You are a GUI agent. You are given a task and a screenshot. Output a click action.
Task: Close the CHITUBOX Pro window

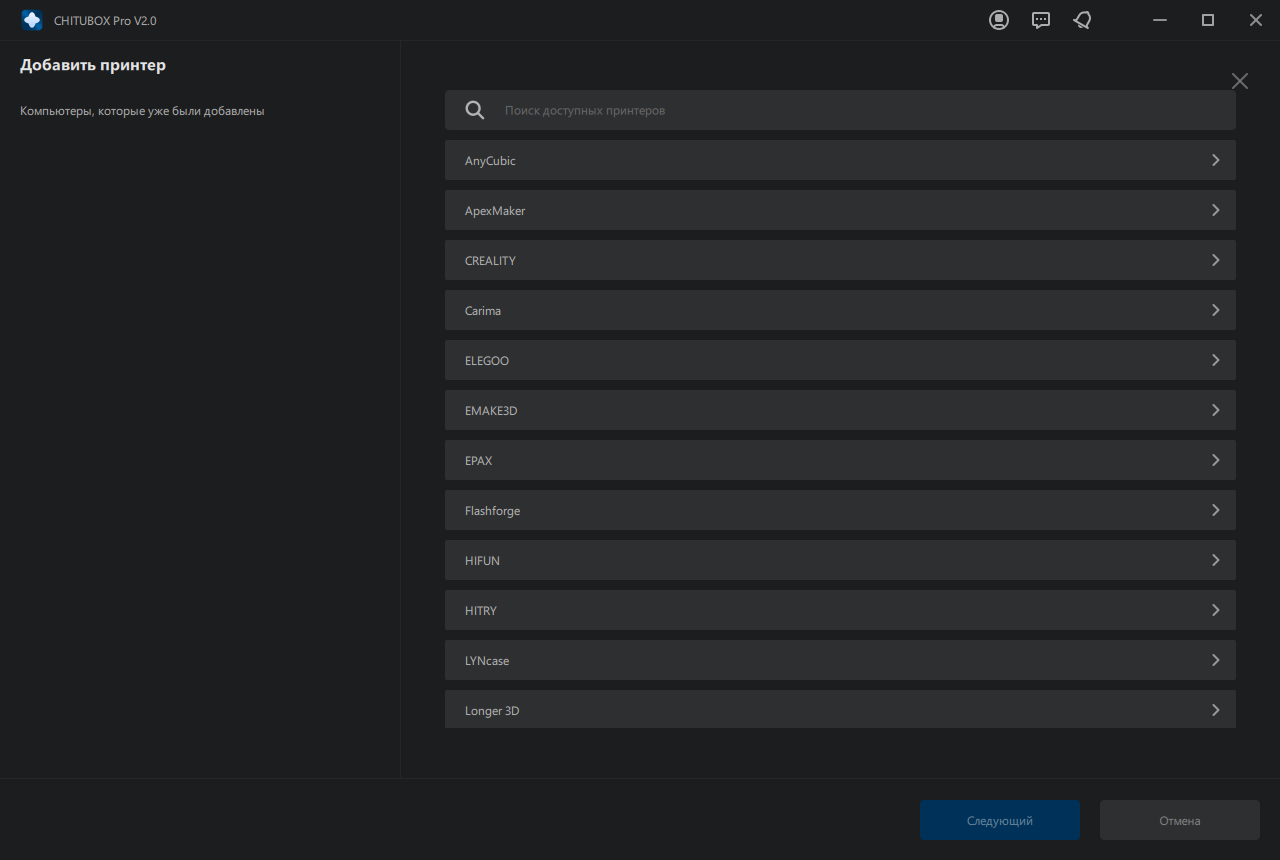pyautogui.click(x=1256, y=20)
